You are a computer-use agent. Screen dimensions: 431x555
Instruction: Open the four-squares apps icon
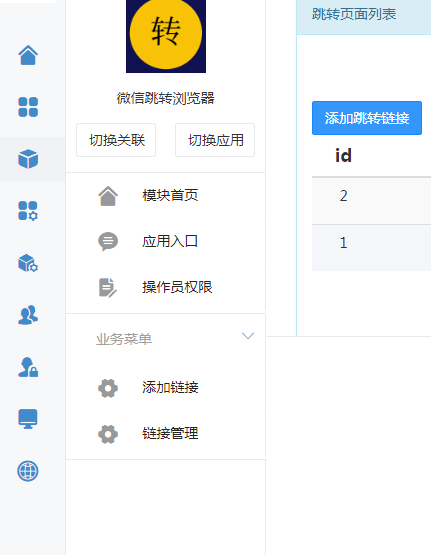pos(28,107)
